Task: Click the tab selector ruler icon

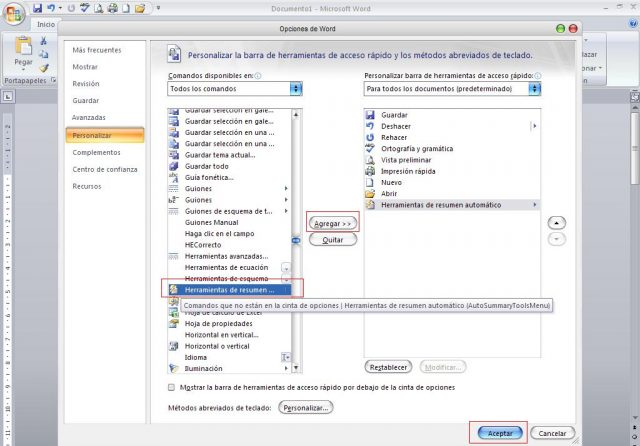Action: [8, 97]
